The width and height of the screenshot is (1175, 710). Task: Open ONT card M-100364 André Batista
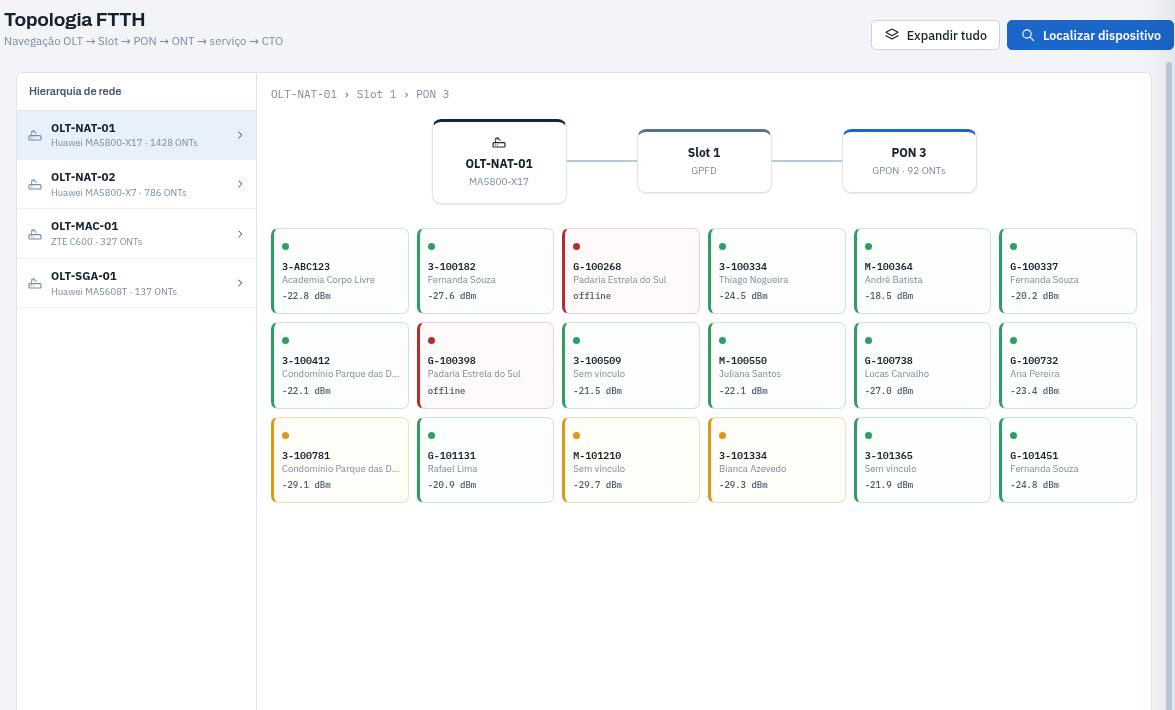(x=922, y=271)
